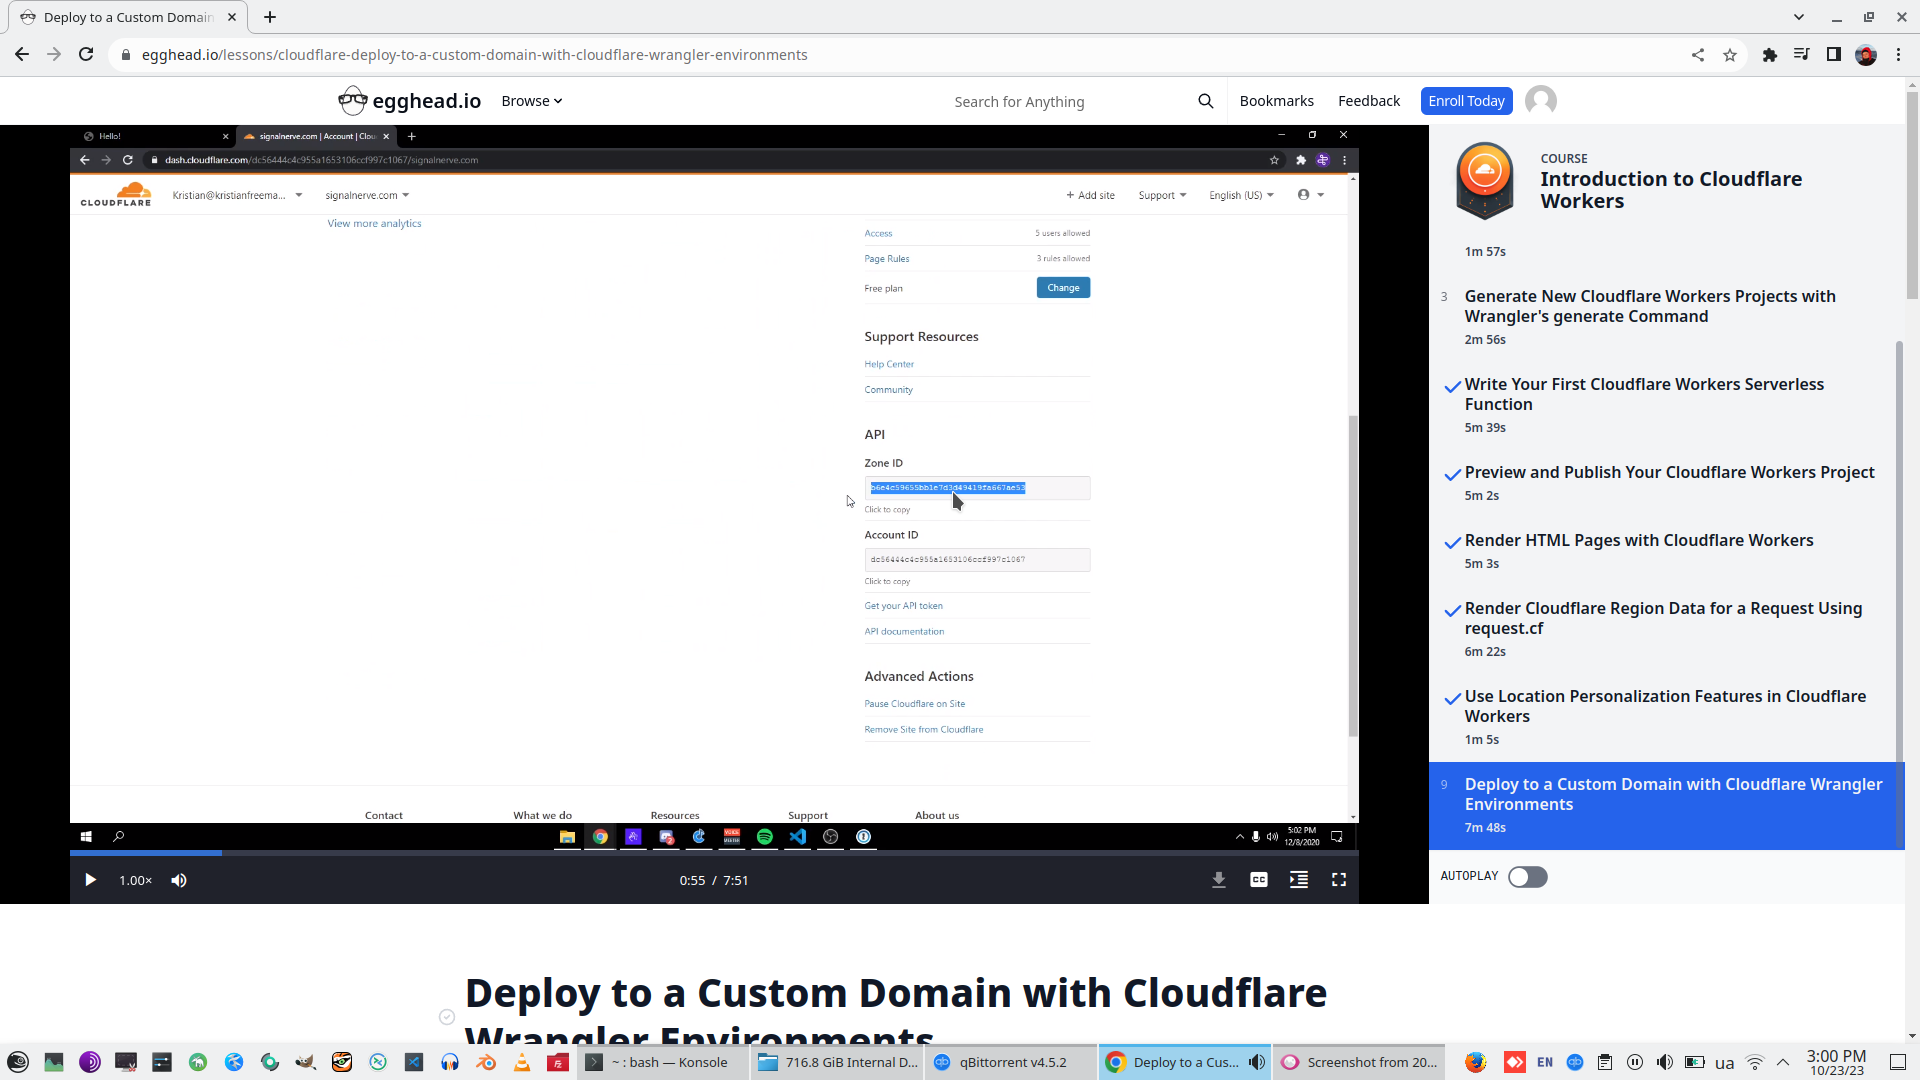Click the search magnifier icon
This screenshot has width=1920, height=1080.
pos(1205,101)
